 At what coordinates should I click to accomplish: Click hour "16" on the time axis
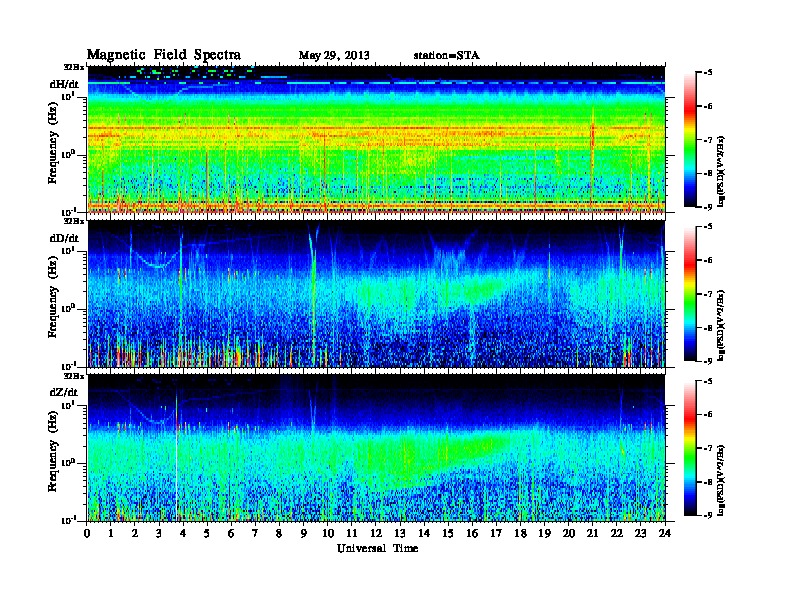[x=472, y=534]
